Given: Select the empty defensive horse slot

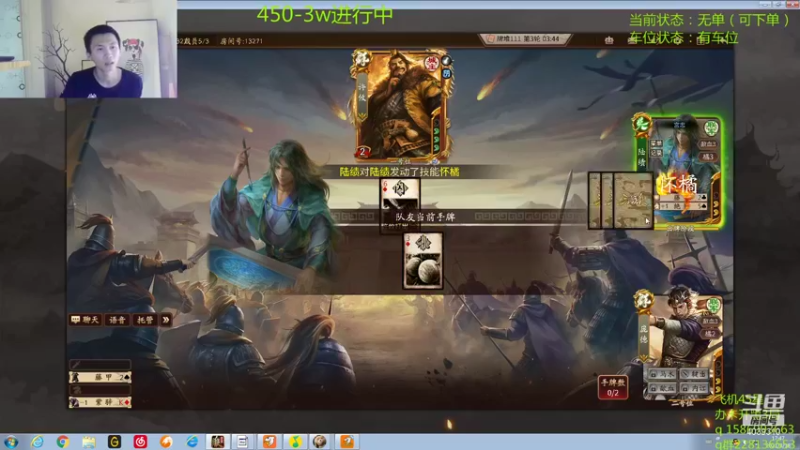Looking at the screenshot, I should [100, 390].
